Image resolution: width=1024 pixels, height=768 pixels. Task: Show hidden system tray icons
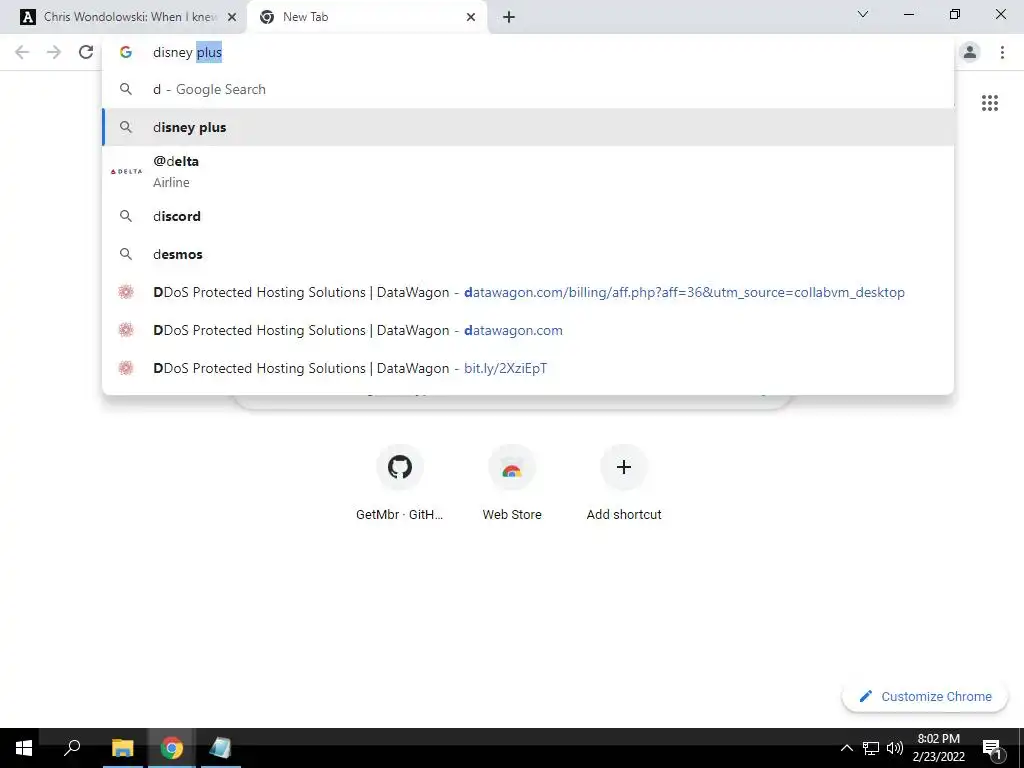tap(846, 748)
